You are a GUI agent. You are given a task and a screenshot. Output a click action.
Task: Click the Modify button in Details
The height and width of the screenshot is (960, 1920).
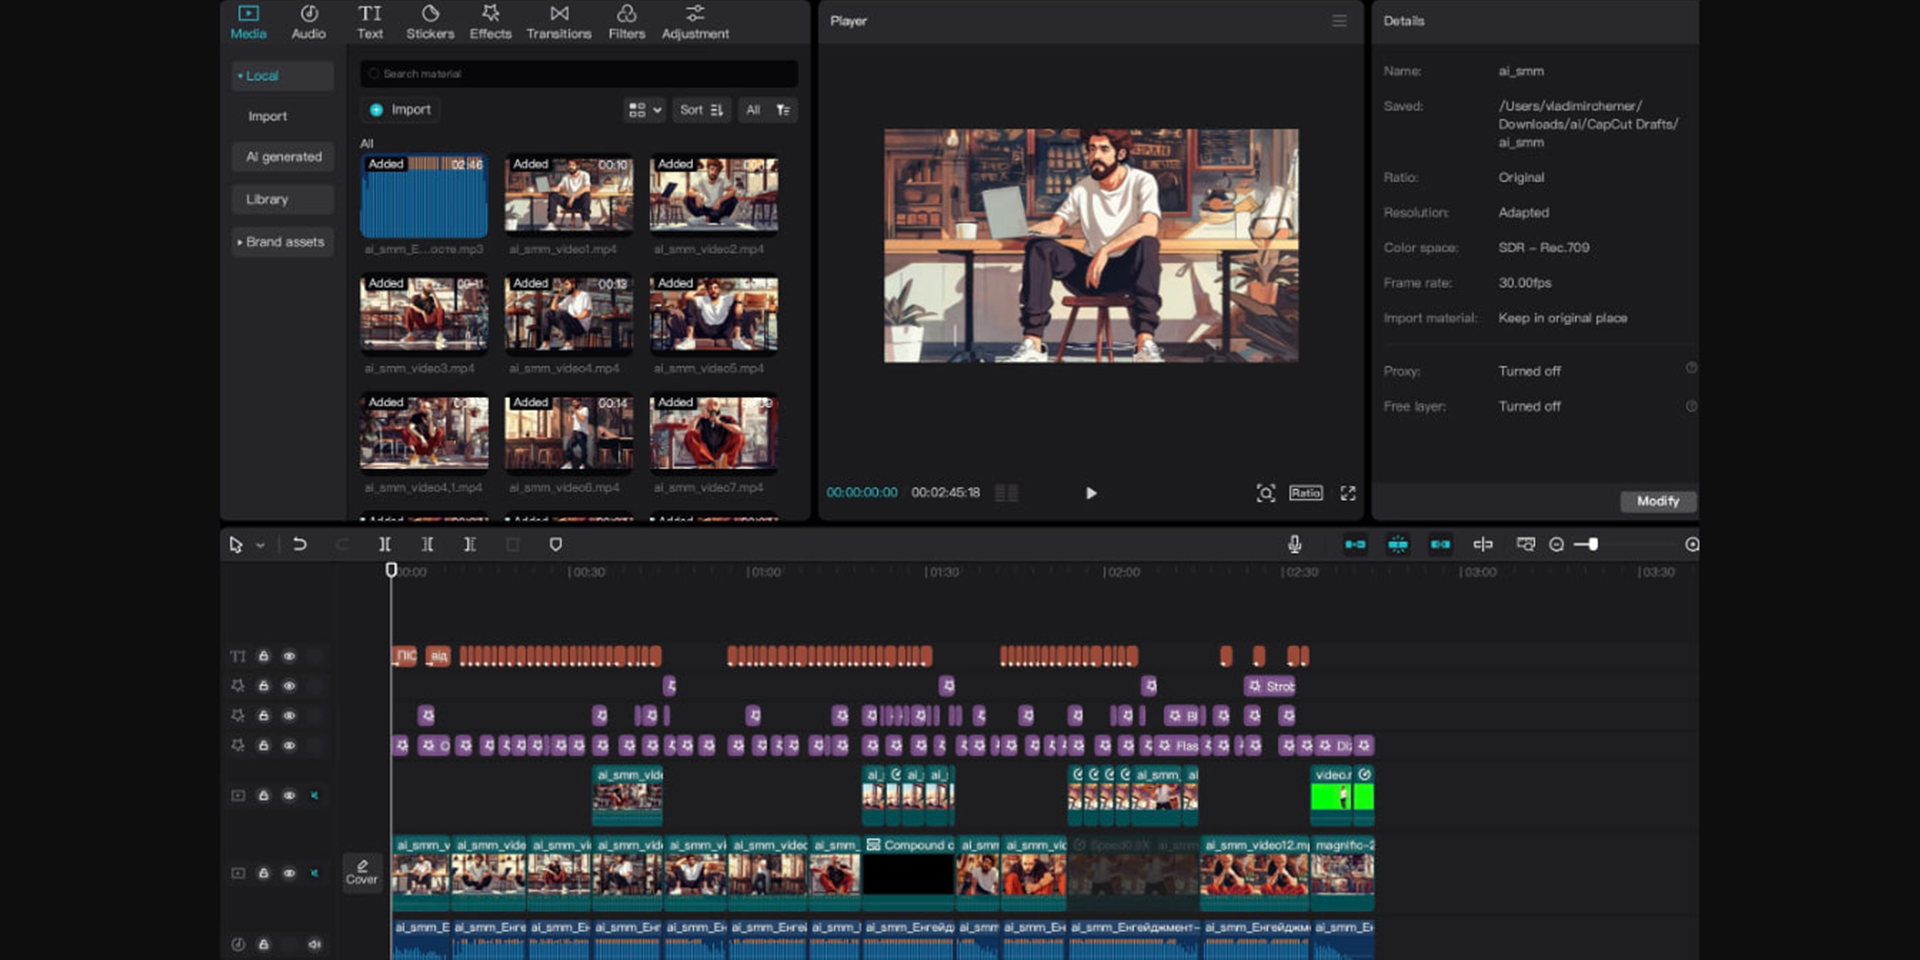coord(1657,501)
